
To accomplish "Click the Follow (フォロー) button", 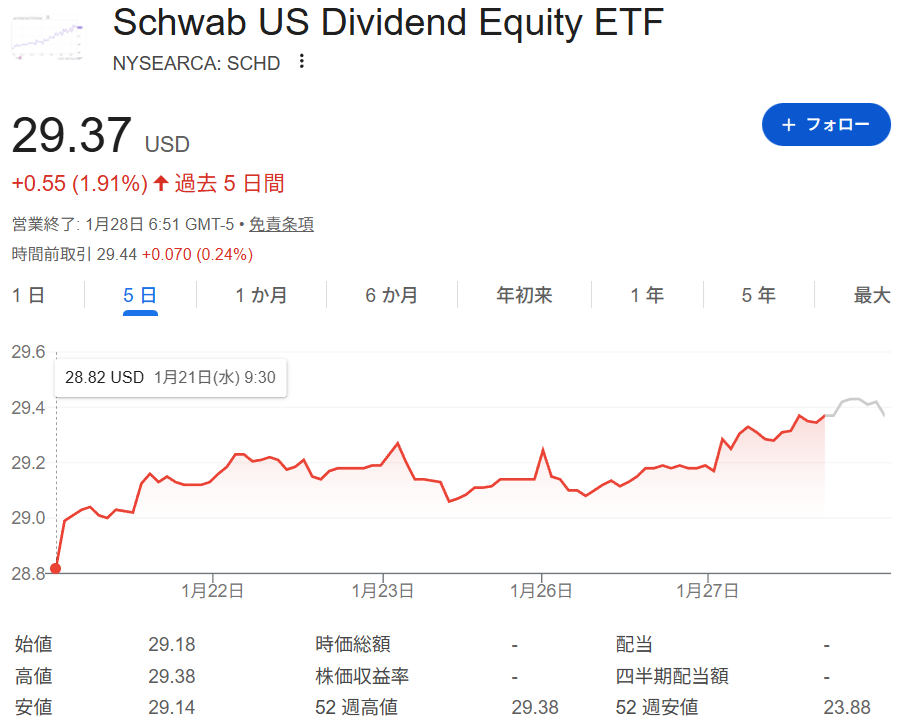I will tap(825, 124).
